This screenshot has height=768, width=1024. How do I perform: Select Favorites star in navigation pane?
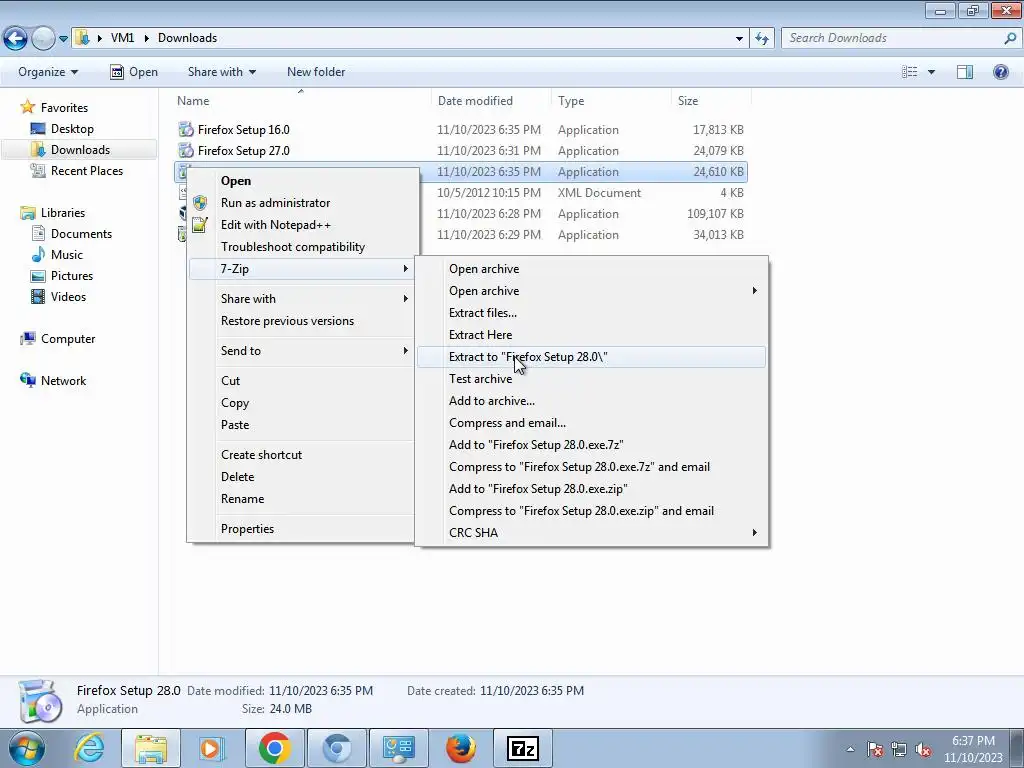click(x=27, y=107)
